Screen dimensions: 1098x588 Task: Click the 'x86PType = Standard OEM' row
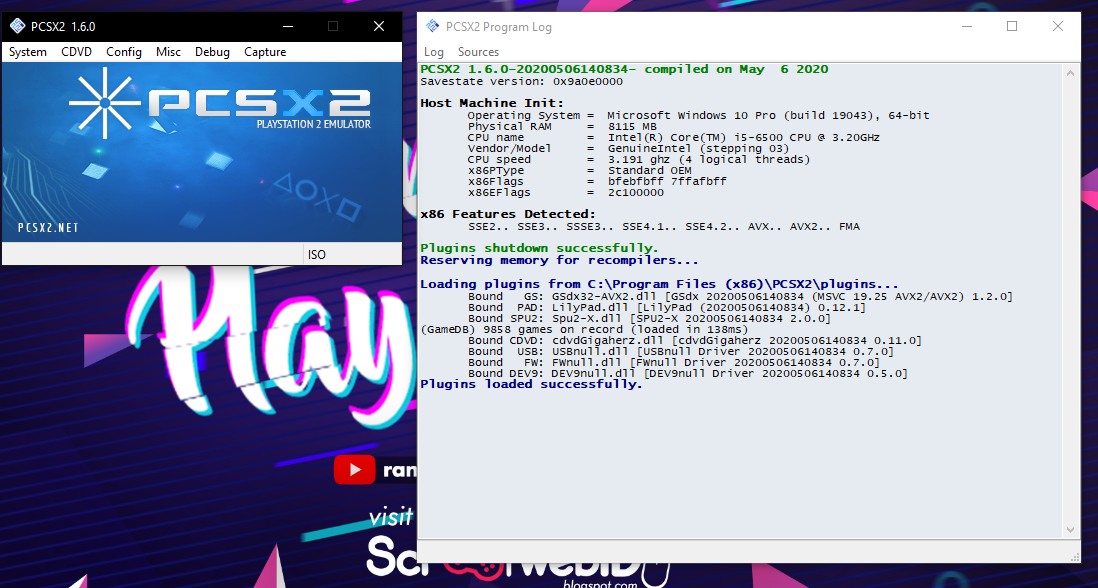[580, 171]
